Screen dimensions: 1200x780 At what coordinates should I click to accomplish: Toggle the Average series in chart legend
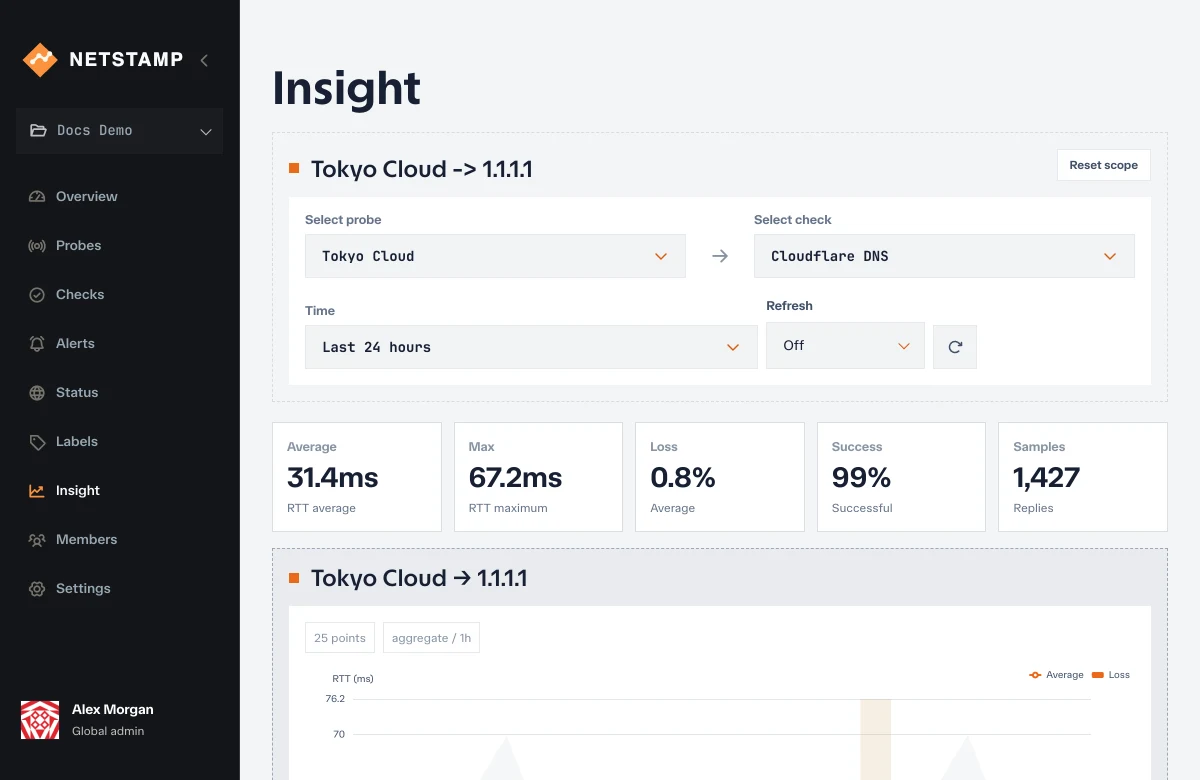1056,675
